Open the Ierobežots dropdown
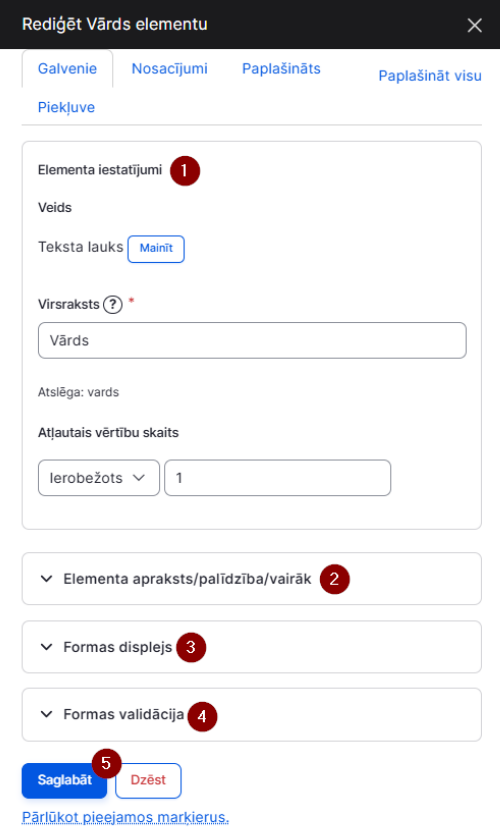501x831 pixels. 99,478
